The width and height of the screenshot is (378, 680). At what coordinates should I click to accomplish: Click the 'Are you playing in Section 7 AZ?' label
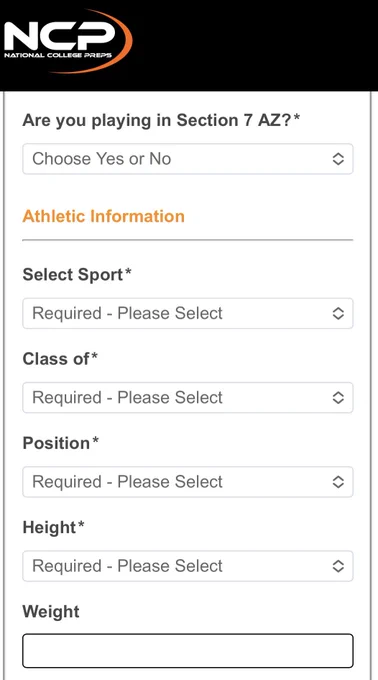tap(161, 120)
